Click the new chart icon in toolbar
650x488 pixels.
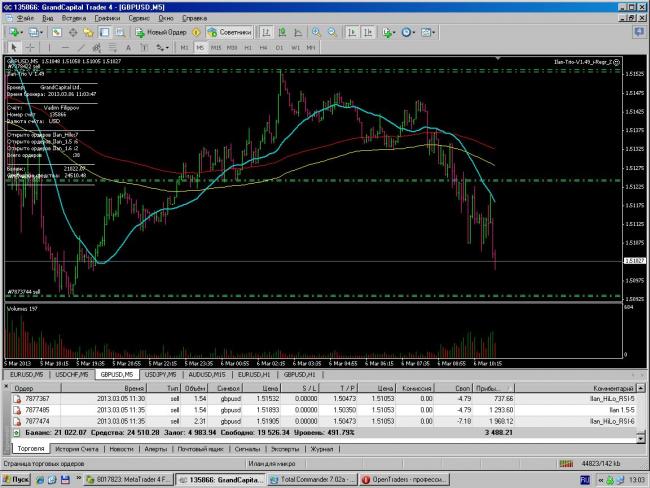[x=13, y=32]
